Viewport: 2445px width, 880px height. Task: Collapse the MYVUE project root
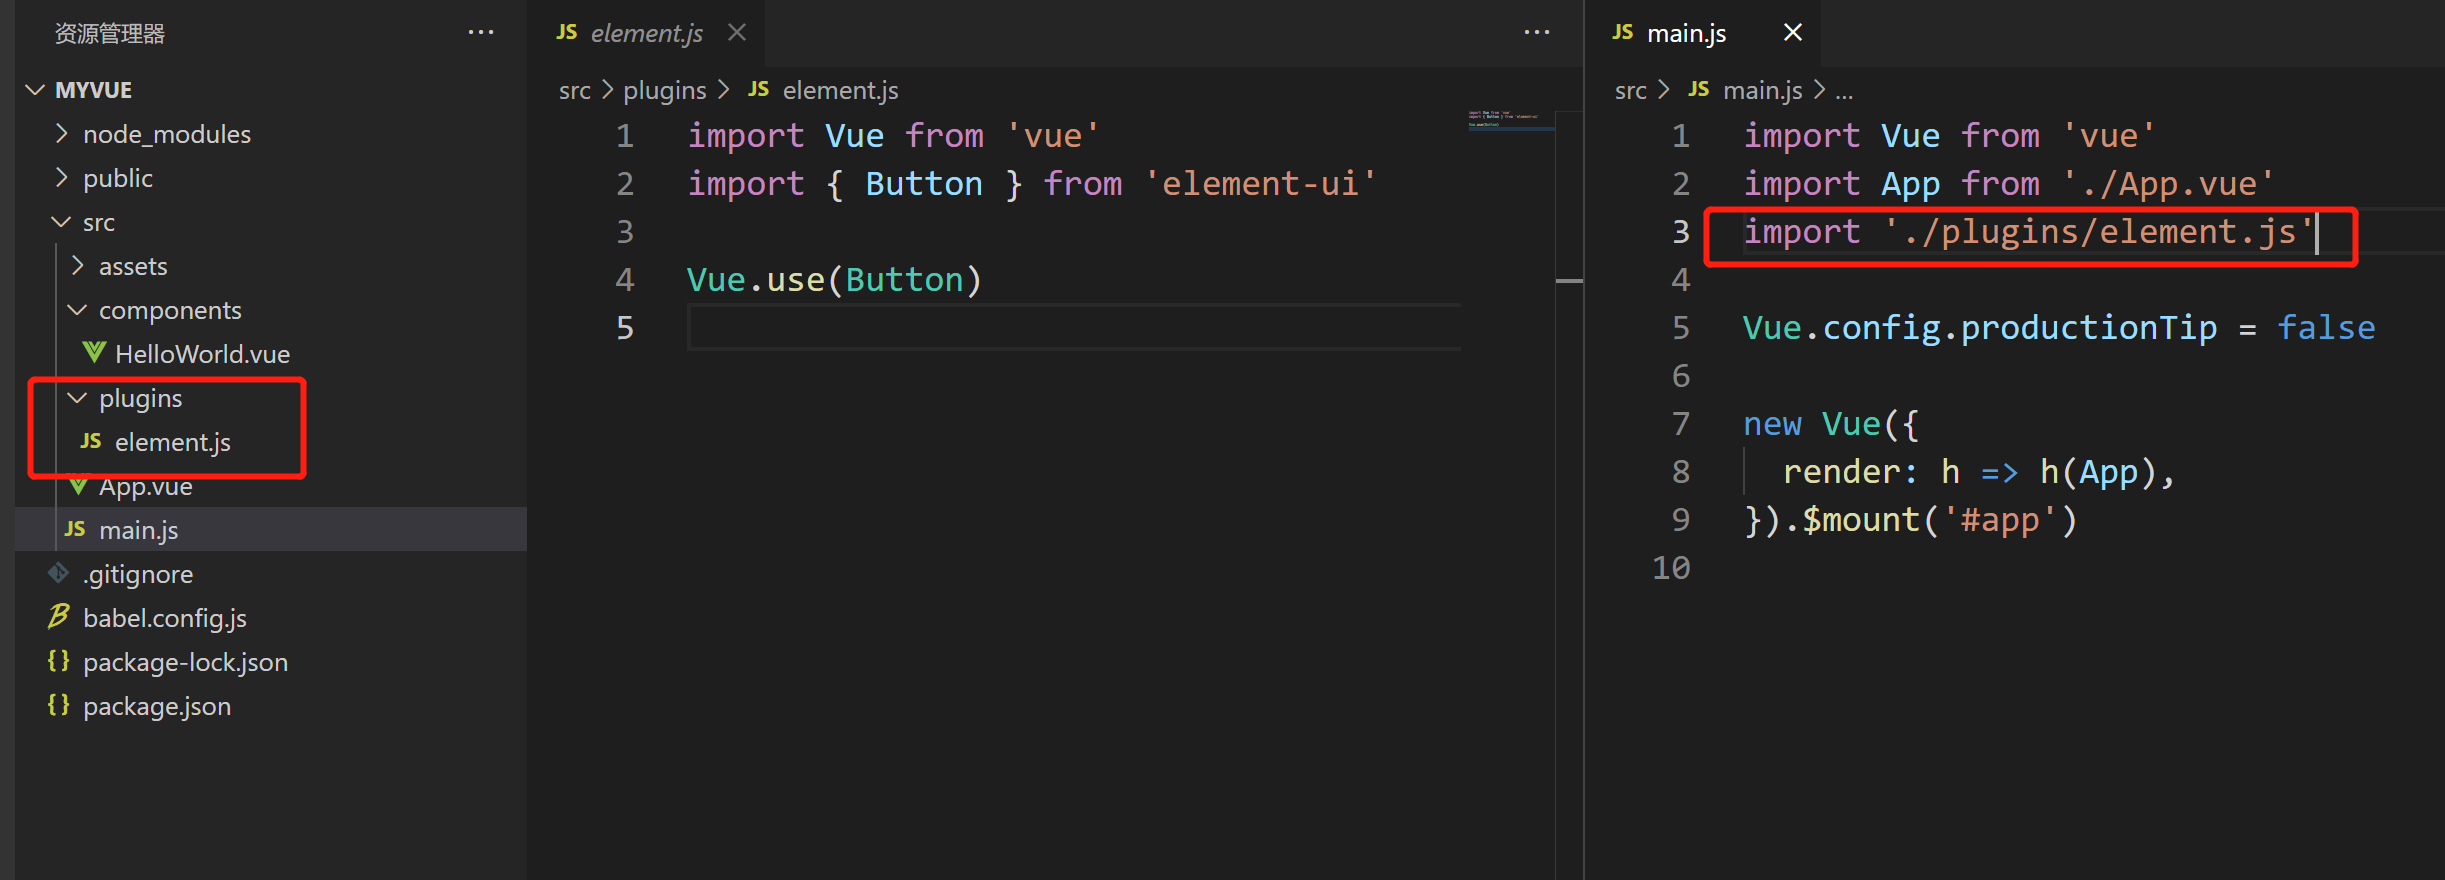point(36,90)
